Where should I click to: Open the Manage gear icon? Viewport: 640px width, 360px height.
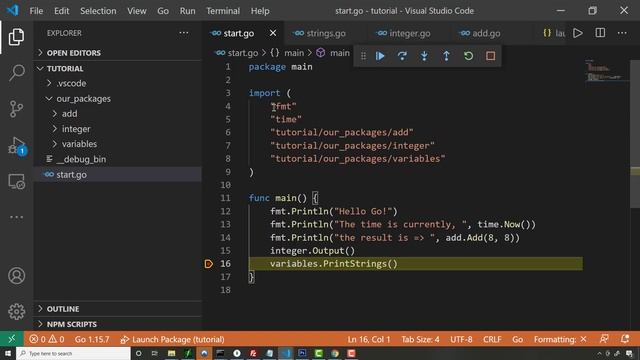point(16,311)
